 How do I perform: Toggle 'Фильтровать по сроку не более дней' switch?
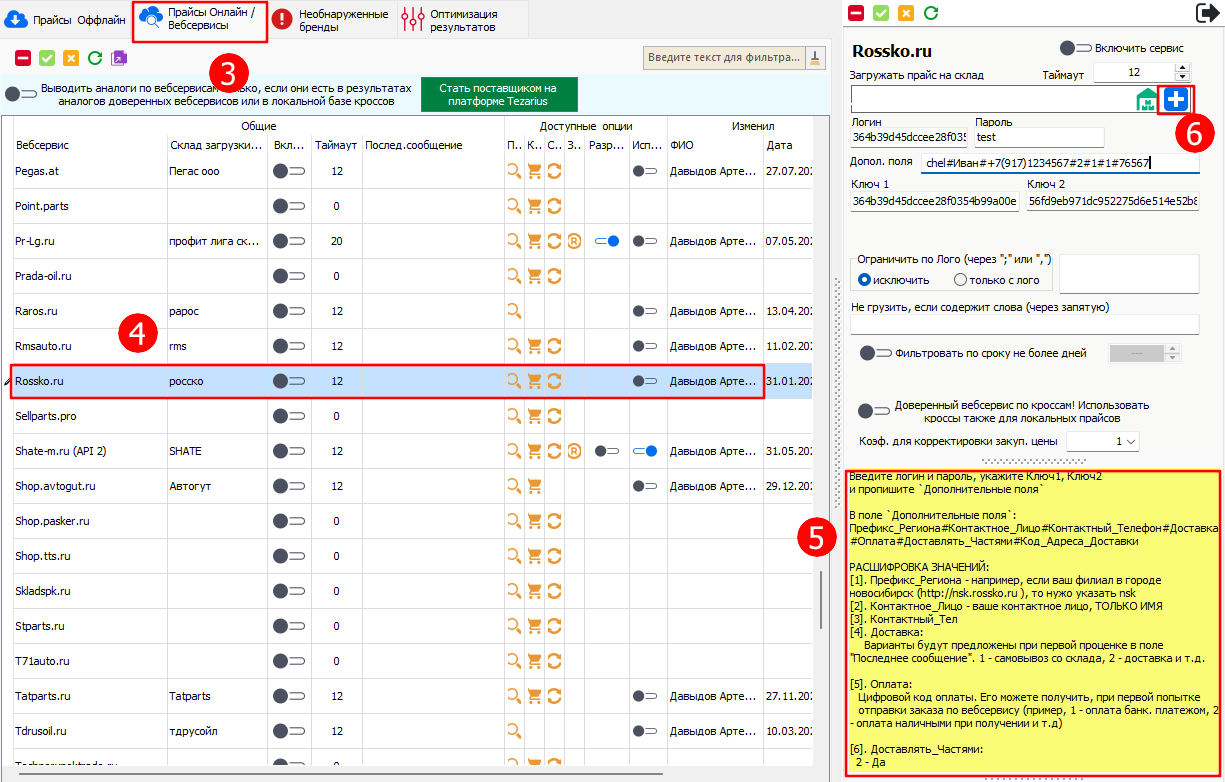pyautogui.click(x=876, y=353)
